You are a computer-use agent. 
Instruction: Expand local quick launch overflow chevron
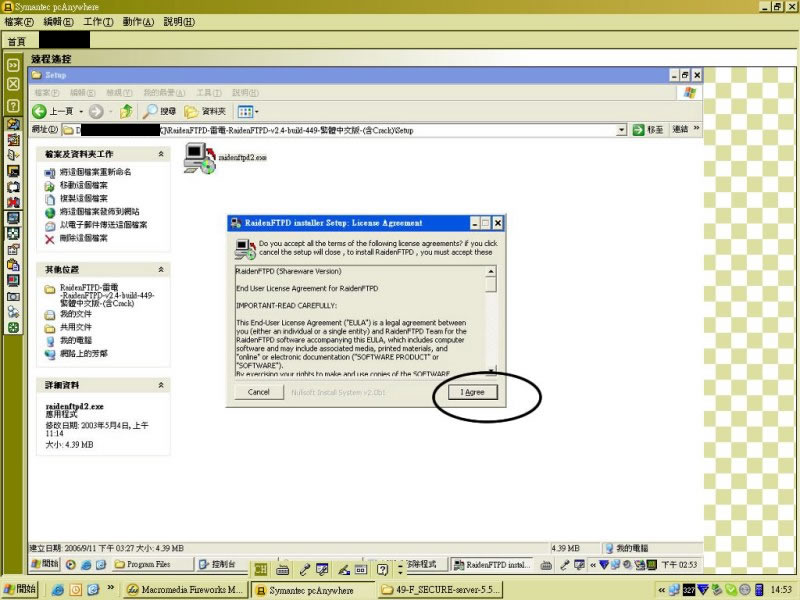110,588
